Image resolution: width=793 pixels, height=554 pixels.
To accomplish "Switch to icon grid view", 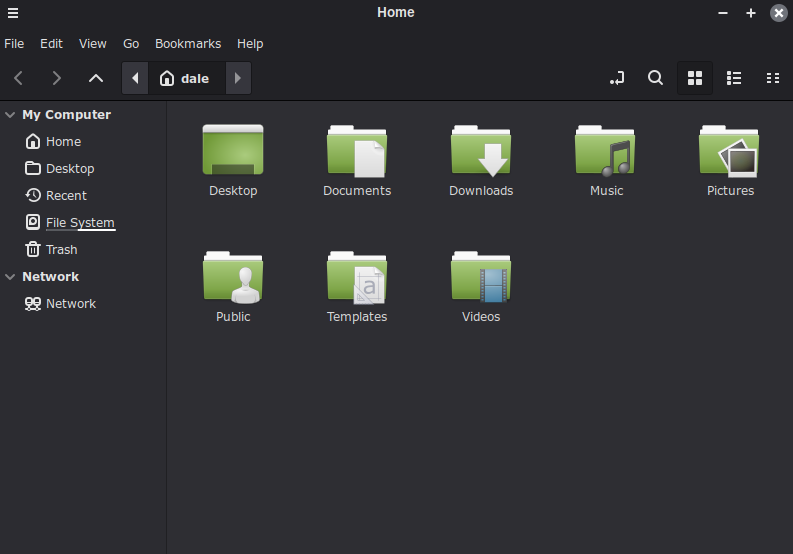I will point(695,78).
